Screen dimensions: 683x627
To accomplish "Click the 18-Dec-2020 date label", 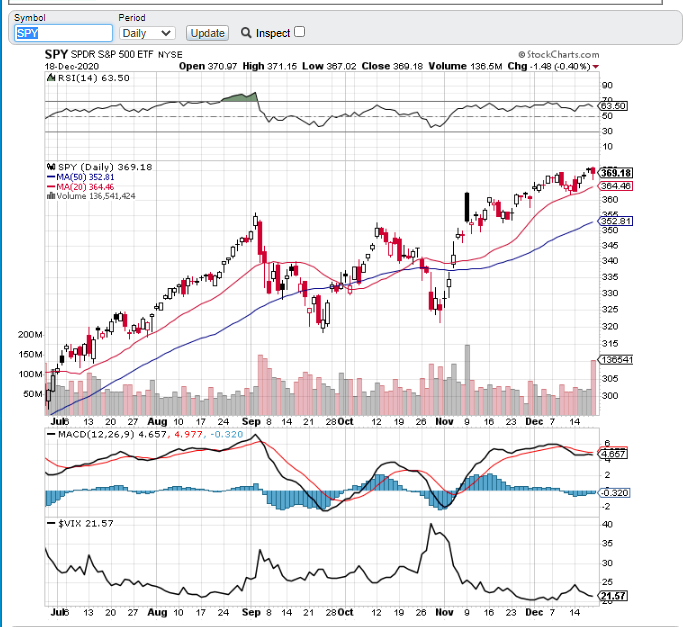I will point(72,66).
